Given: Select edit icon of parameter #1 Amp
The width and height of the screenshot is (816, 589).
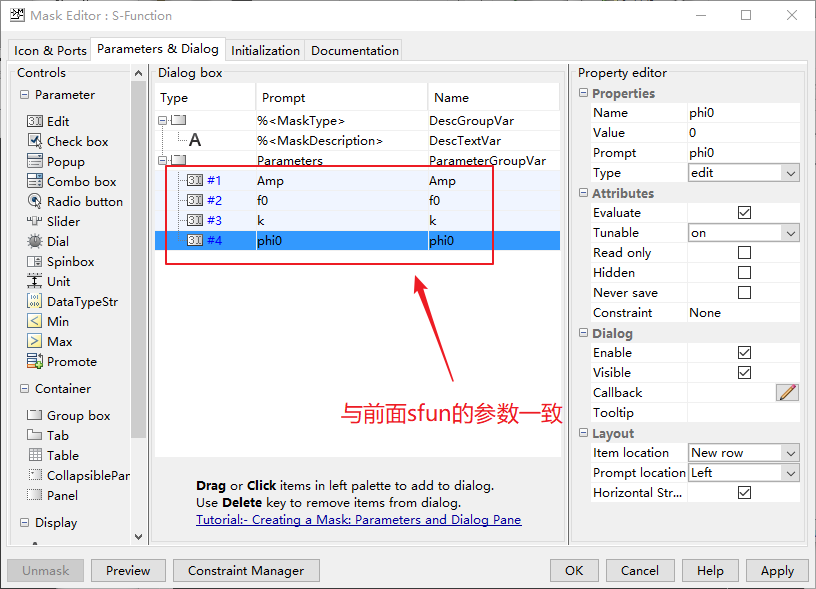Looking at the screenshot, I should click(195, 181).
